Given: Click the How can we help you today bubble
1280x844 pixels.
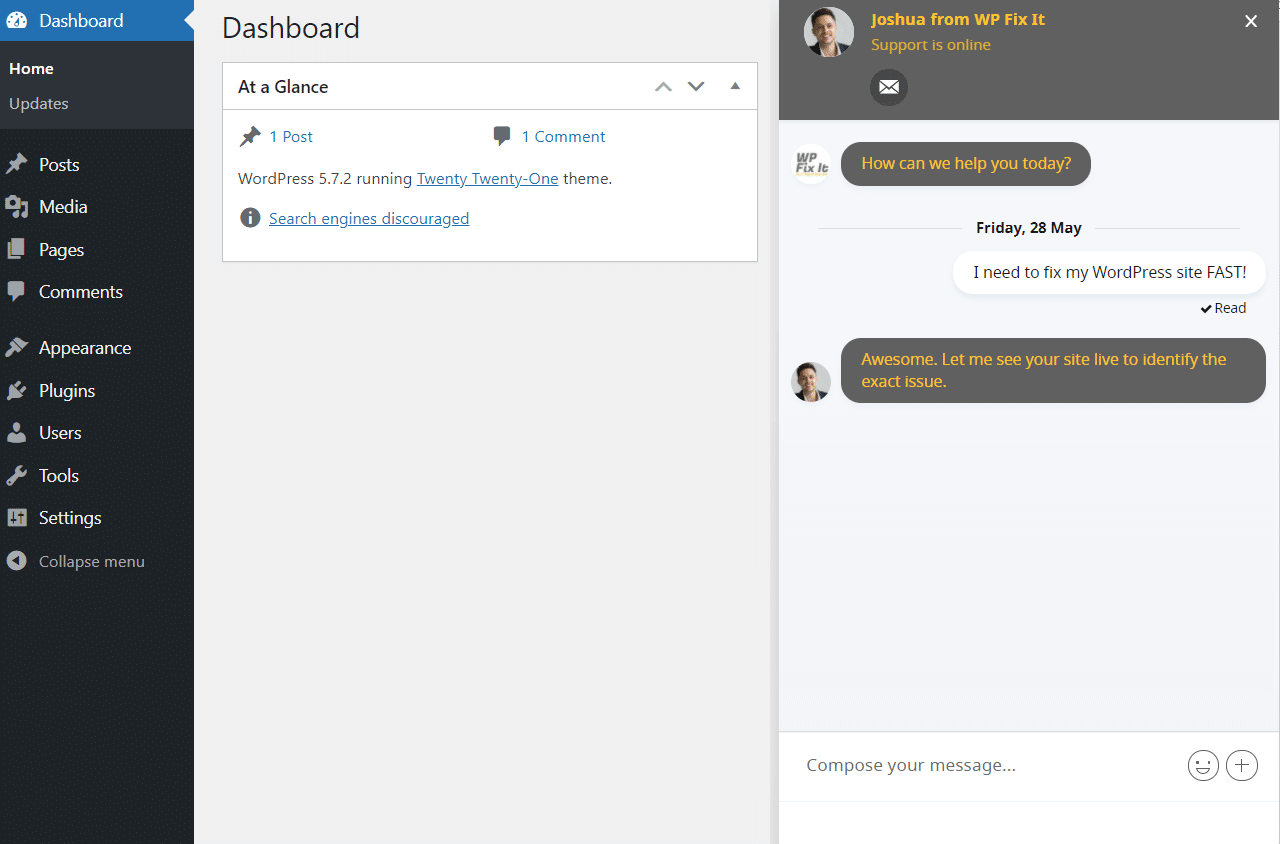Looking at the screenshot, I should [x=966, y=164].
